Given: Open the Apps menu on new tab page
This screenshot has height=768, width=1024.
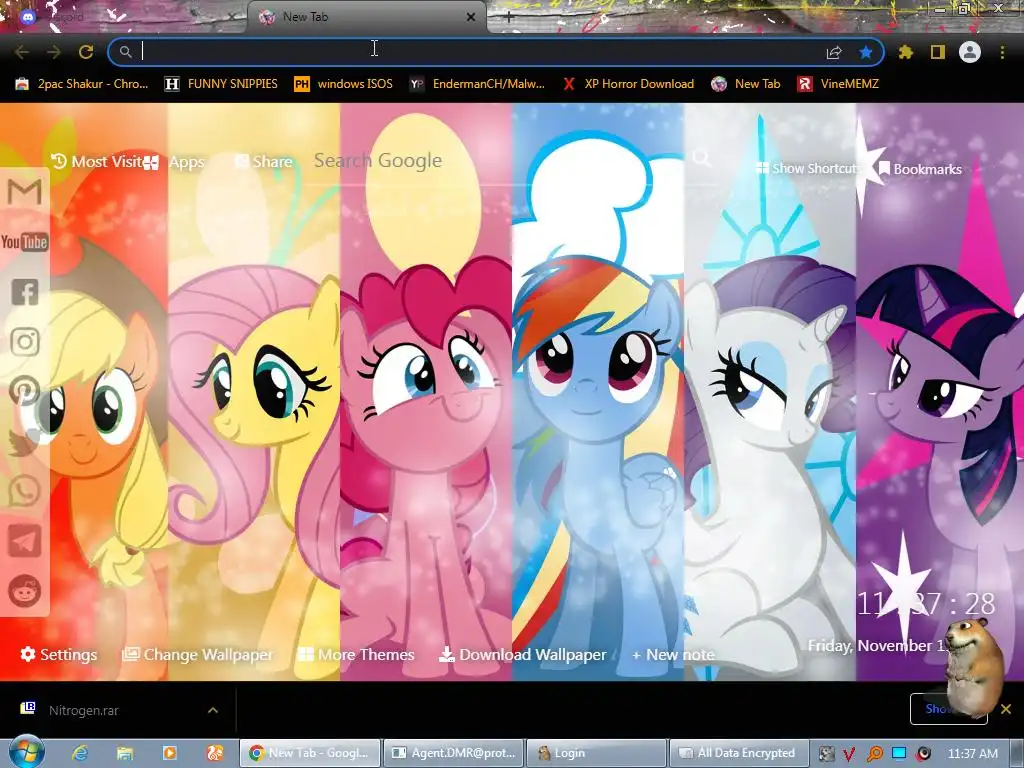Looking at the screenshot, I should tap(174, 161).
